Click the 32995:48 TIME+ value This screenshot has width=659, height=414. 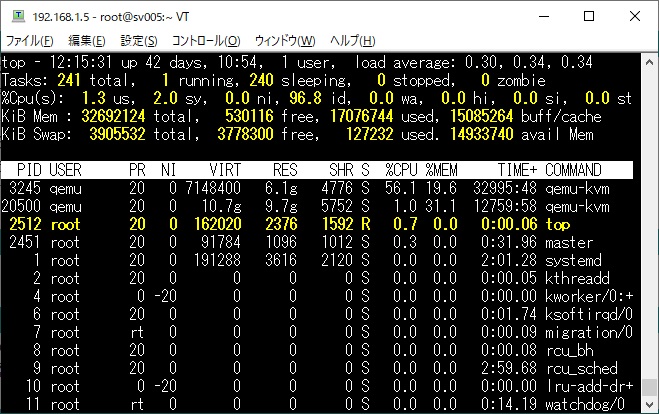click(505, 188)
